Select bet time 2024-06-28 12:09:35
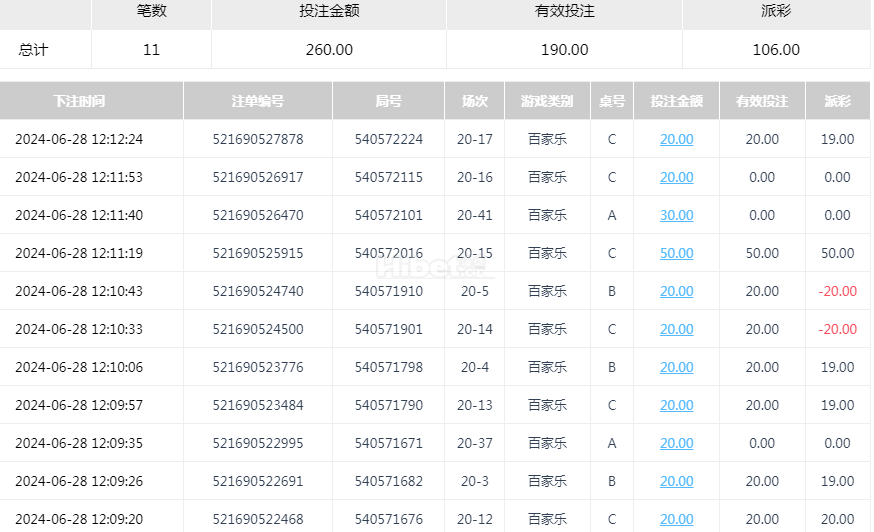The height and width of the screenshot is (532, 874). (79, 443)
